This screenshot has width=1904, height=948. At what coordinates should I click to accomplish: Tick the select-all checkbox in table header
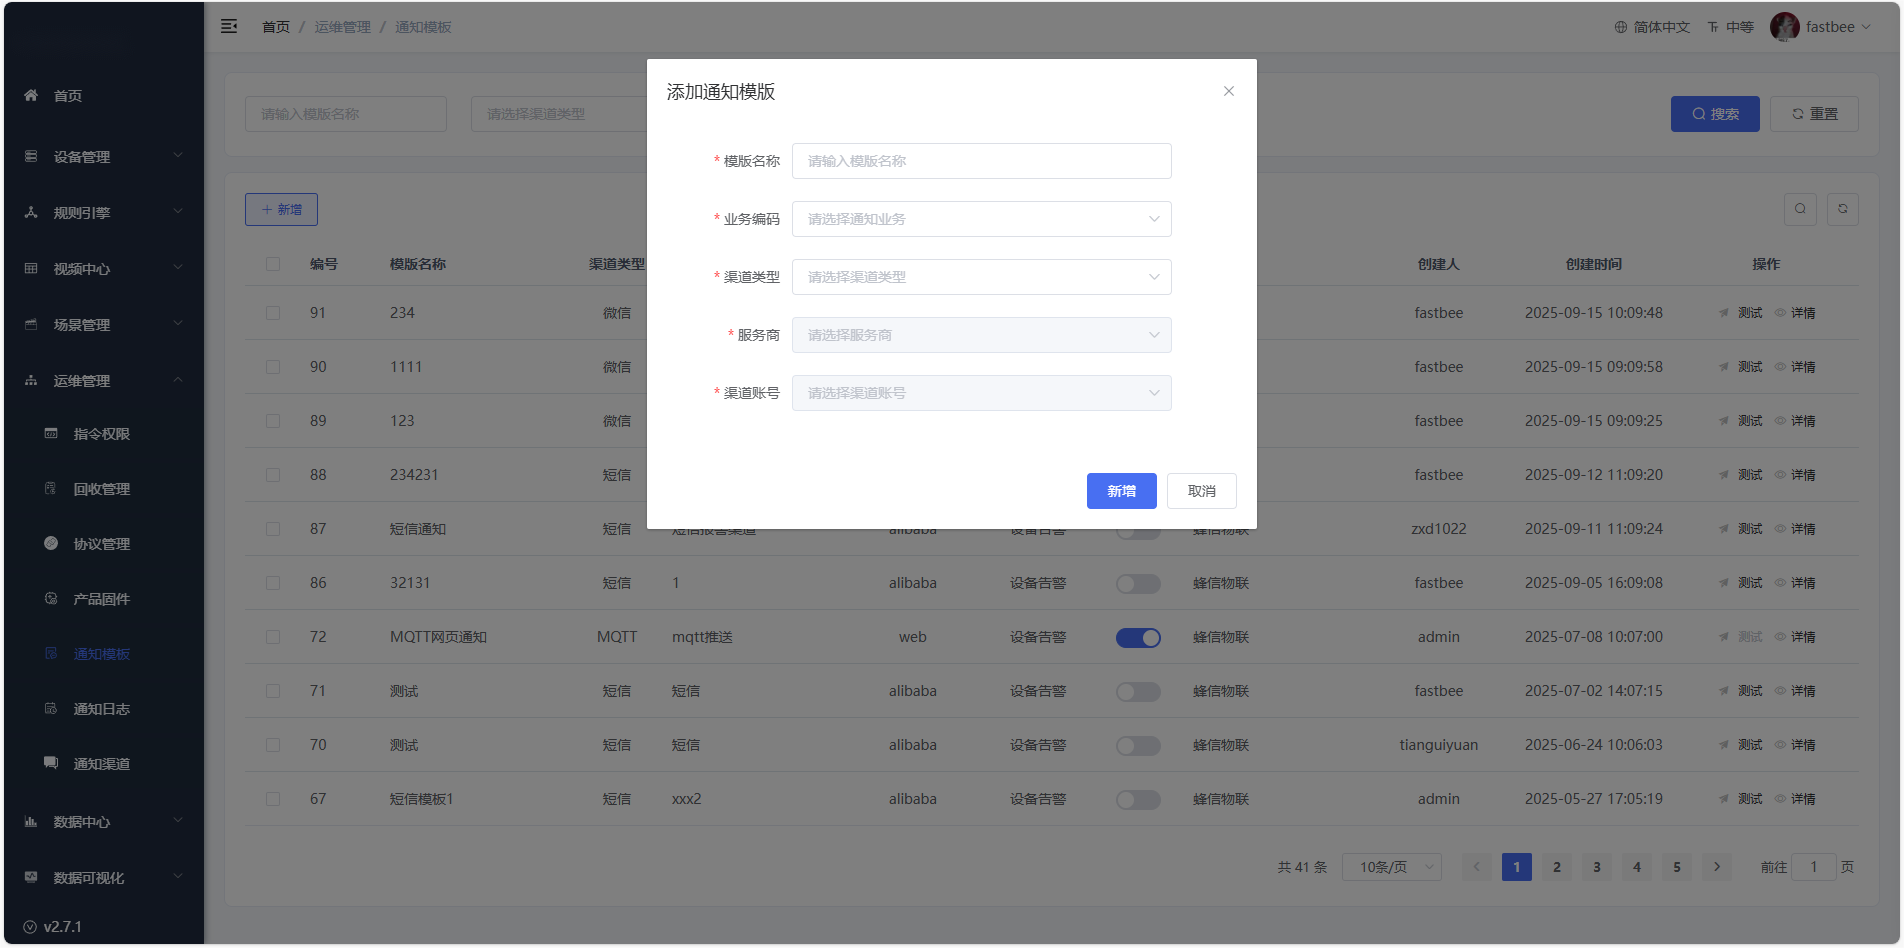pyautogui.click(x=273, y=264)
